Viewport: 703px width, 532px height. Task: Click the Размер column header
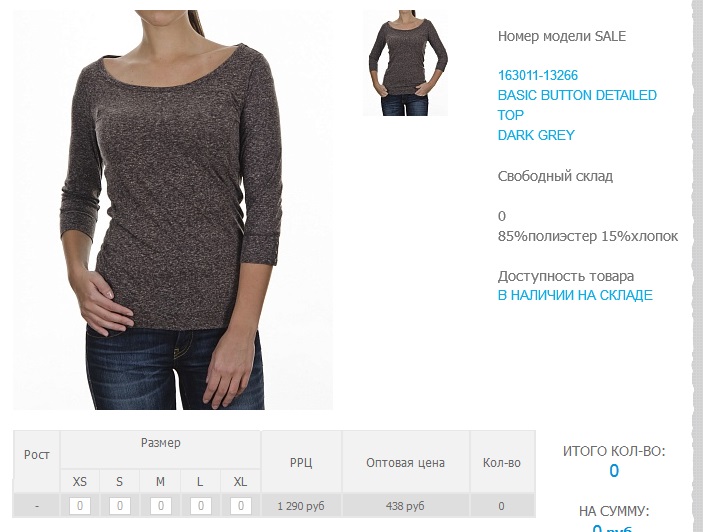point(161,443)
